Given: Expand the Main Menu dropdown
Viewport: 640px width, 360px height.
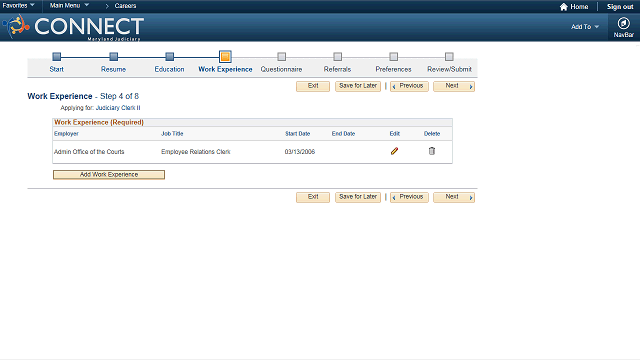Looking at the screenshot, I should click(x=69, y=6).
